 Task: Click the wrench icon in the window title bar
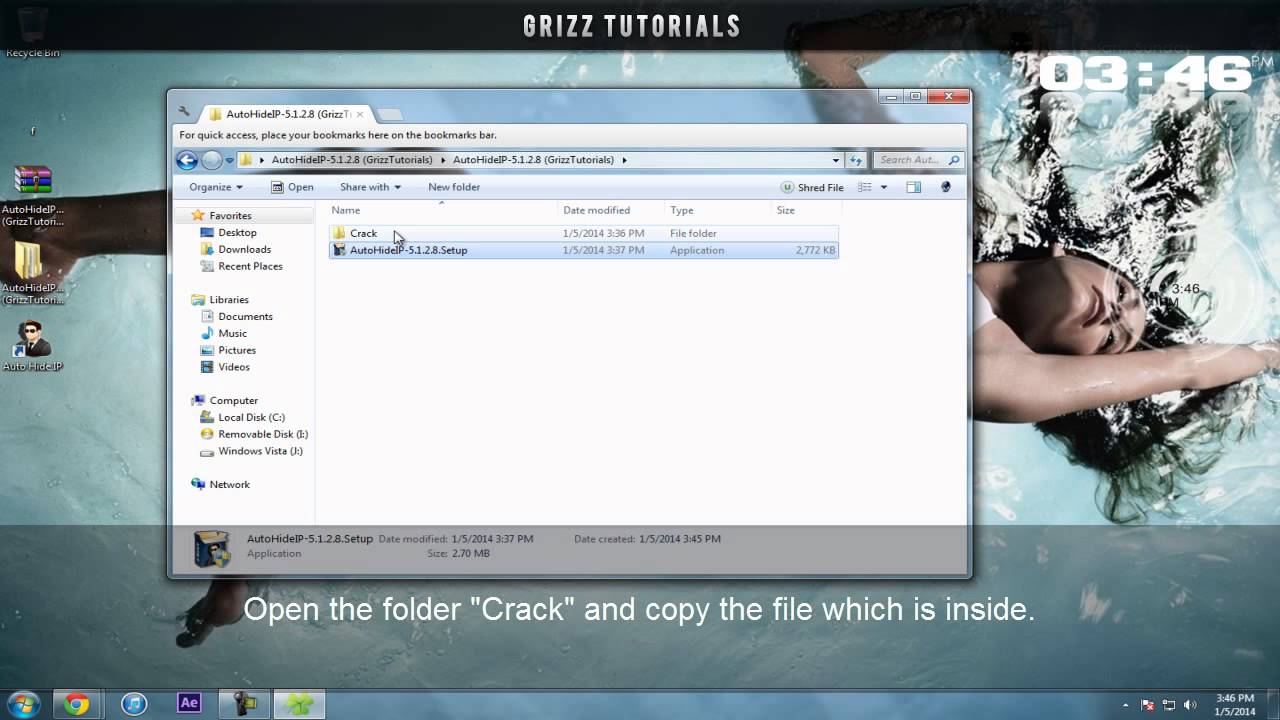click(184, 112)
